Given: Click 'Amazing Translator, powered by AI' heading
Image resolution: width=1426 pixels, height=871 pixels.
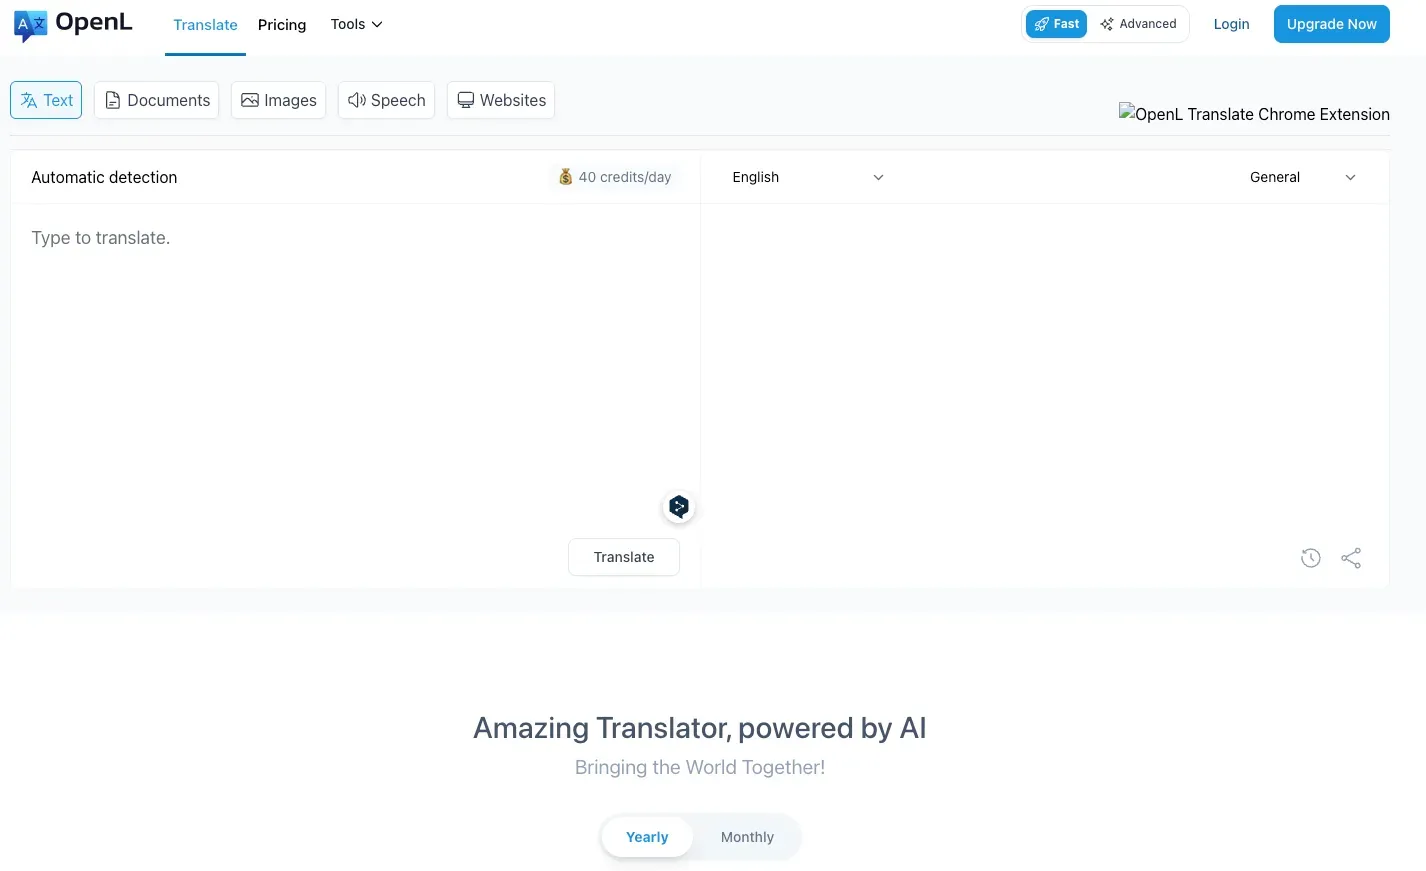Looking at the screenshot, I should [x=700, y=728].
